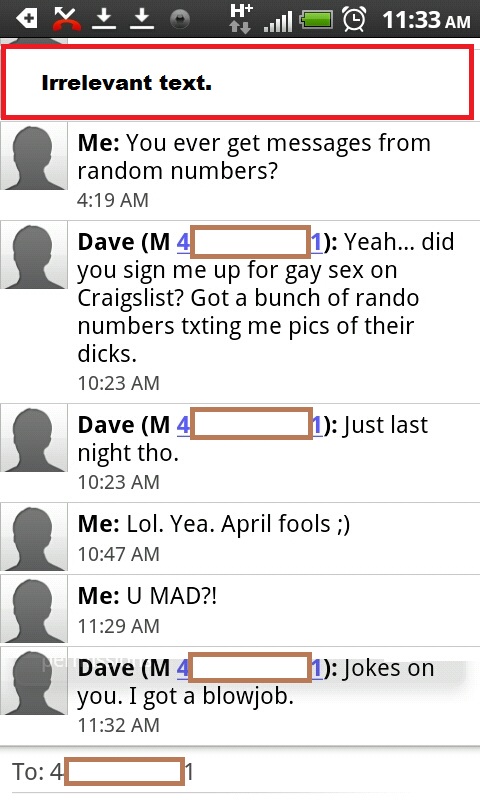The image size is (480, 800).
Task: Tap the plus tag notification icon
Action: (26, 19)
